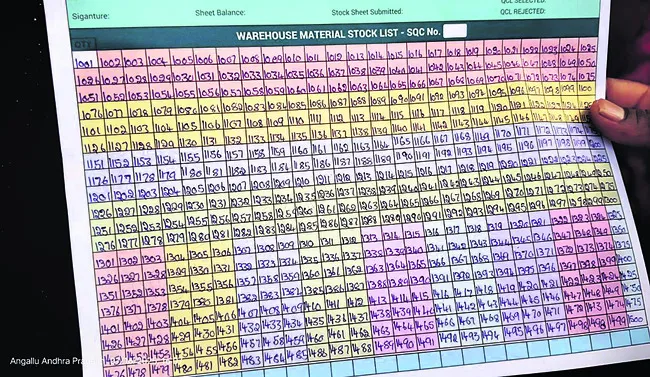Click the QTY header cell
650x377 pixels.
point(84,44)
